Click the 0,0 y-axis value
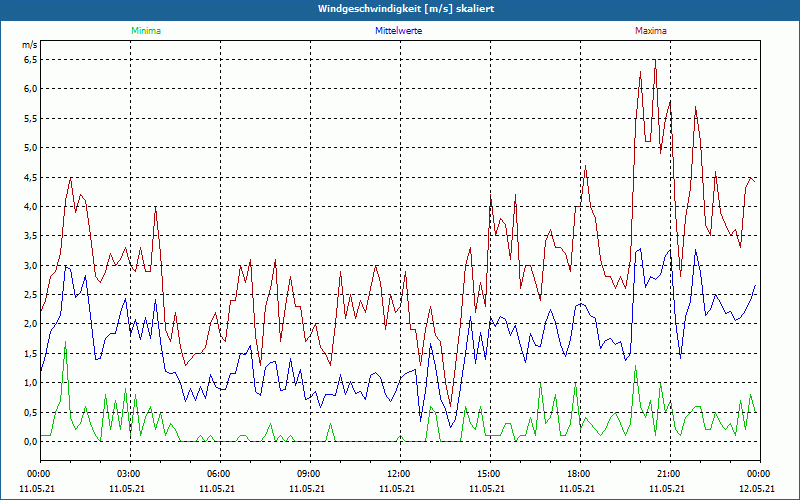Screen dimensions: 800x500 click(31, 441)
